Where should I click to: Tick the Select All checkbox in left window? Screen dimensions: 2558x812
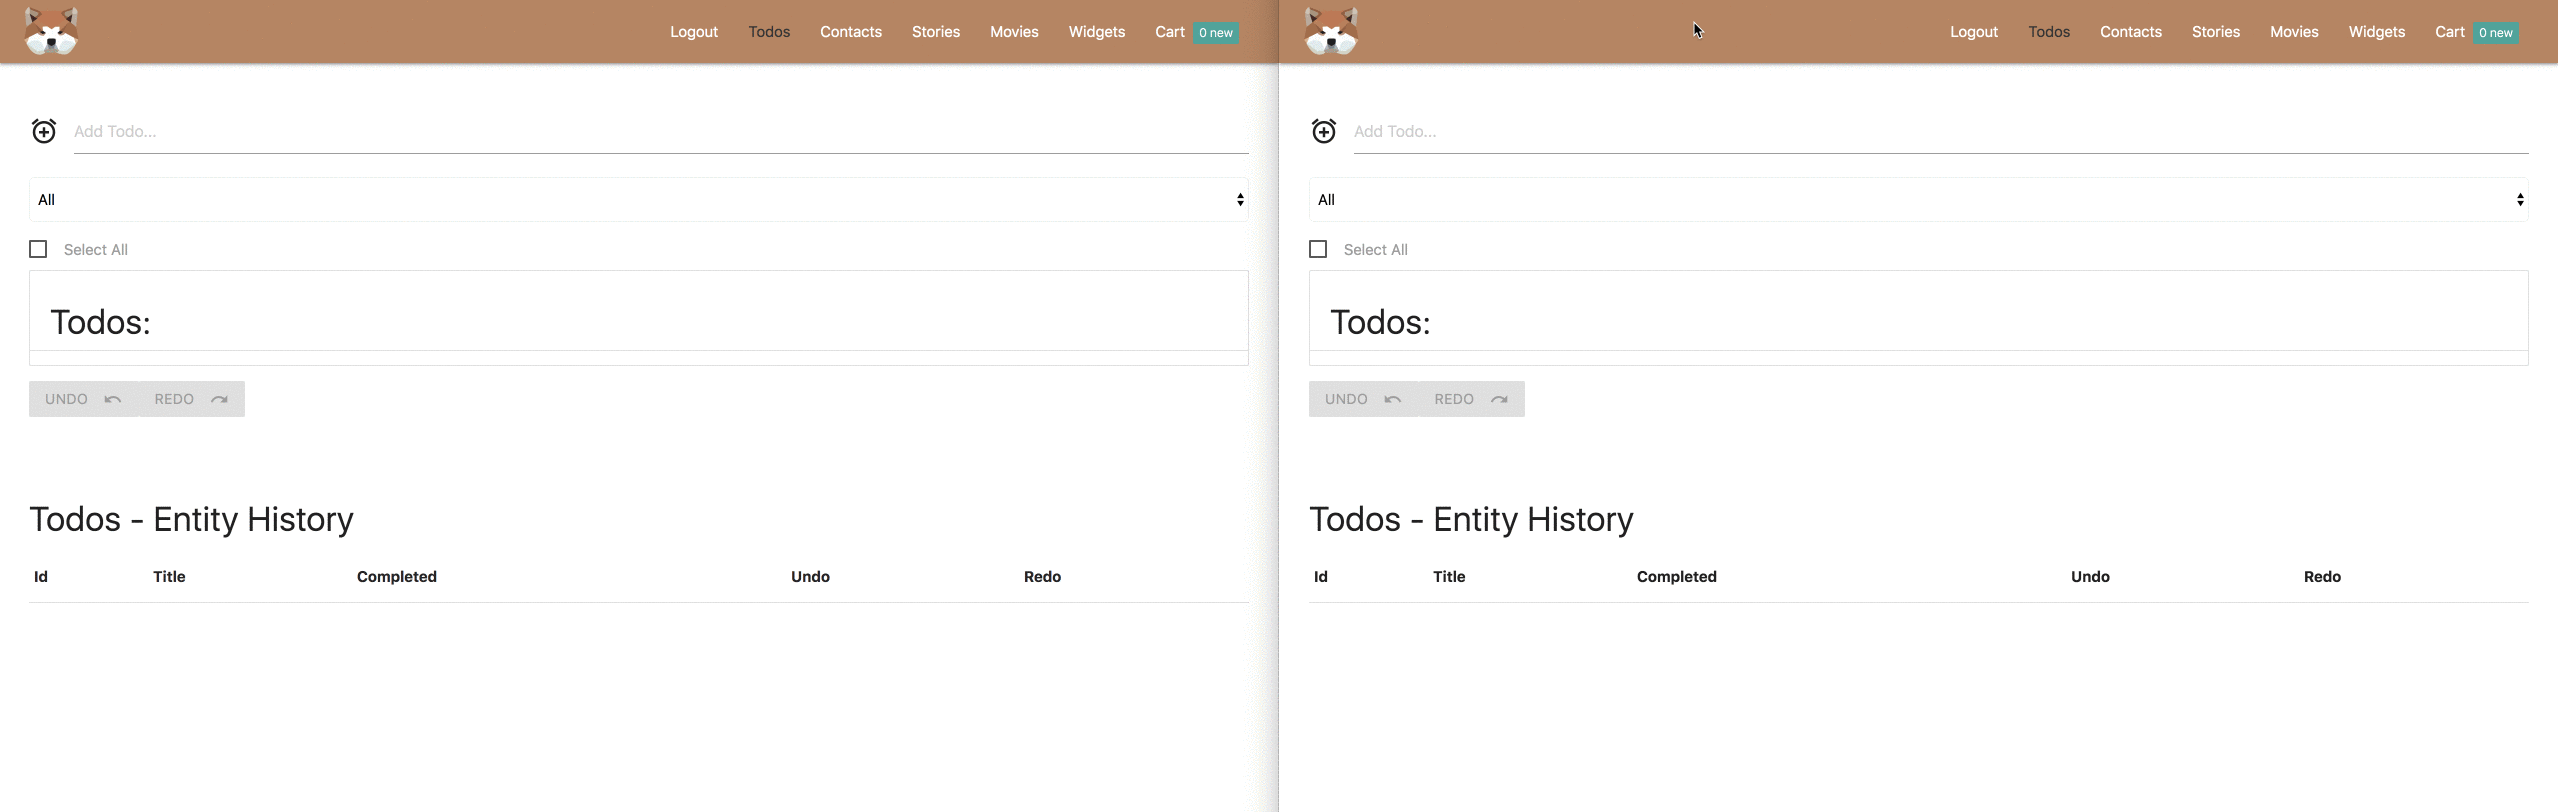click(38, 249)
